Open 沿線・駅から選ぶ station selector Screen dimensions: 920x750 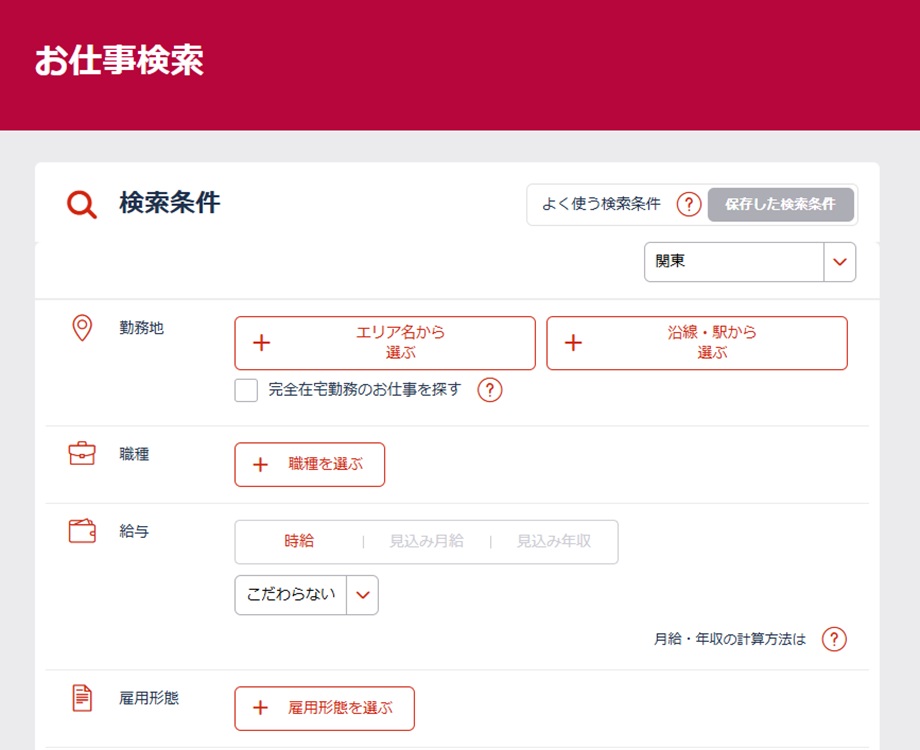click(697, 343)
